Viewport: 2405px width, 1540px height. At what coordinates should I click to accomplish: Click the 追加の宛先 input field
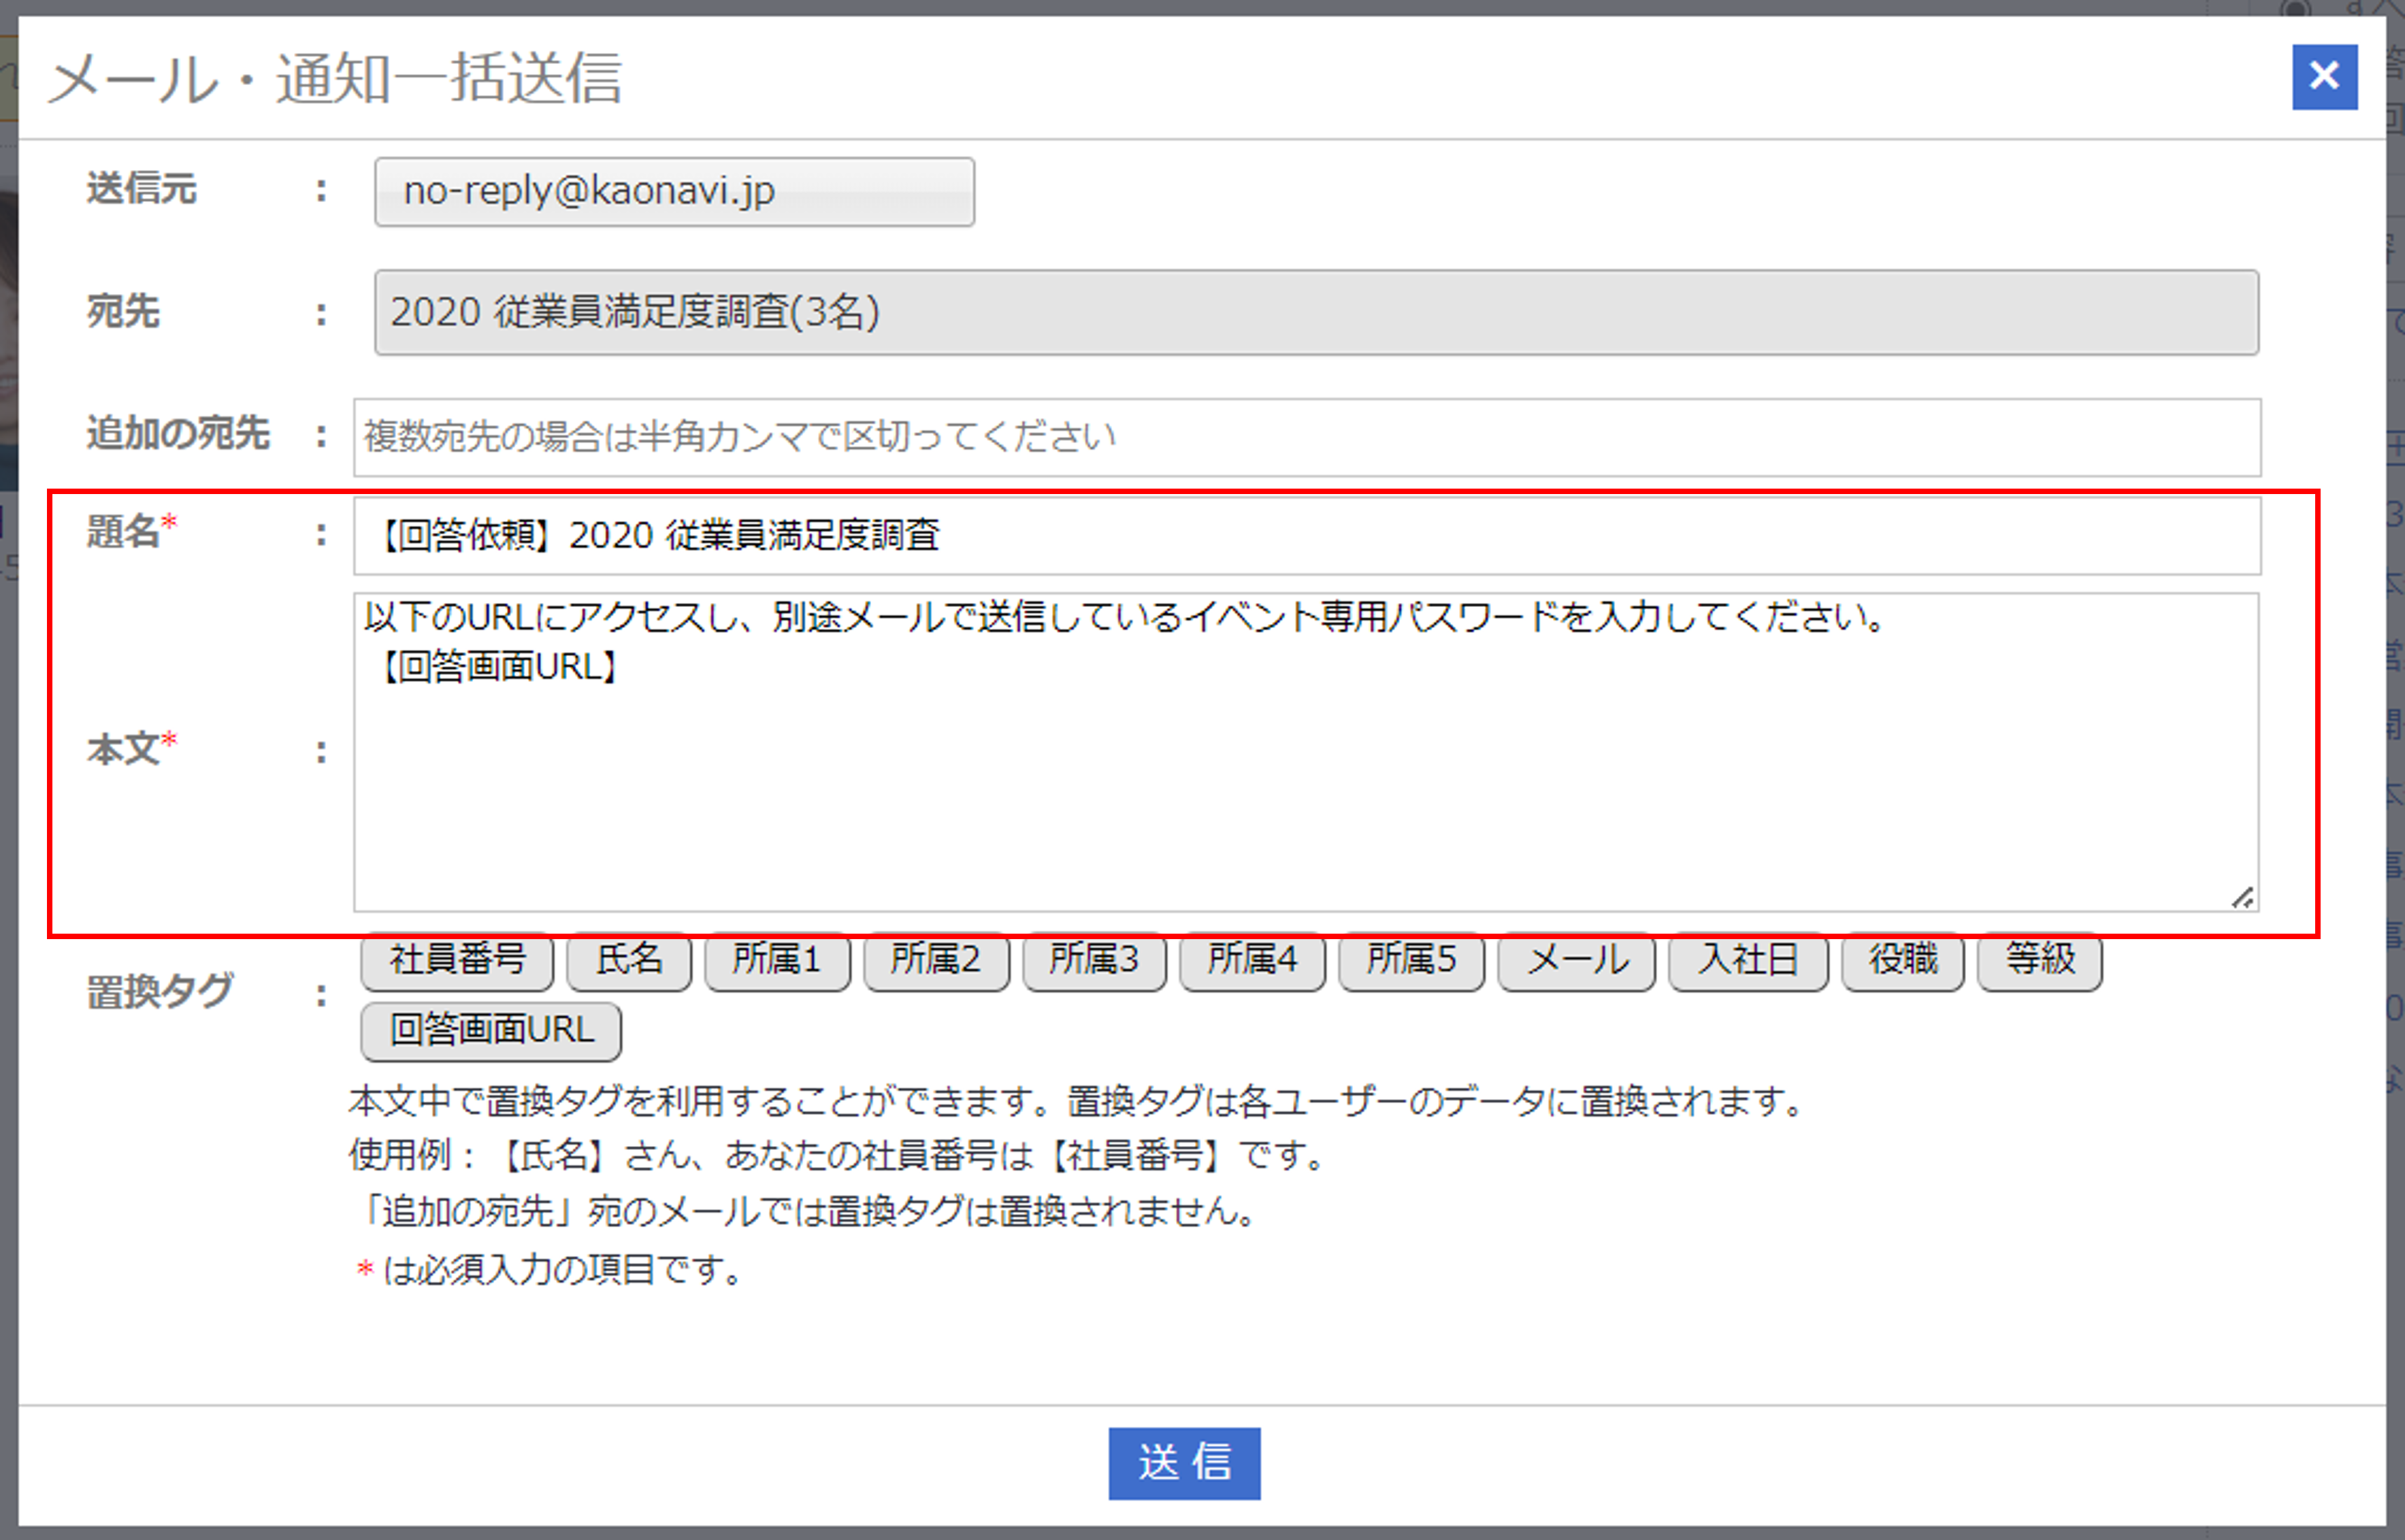1306,438
